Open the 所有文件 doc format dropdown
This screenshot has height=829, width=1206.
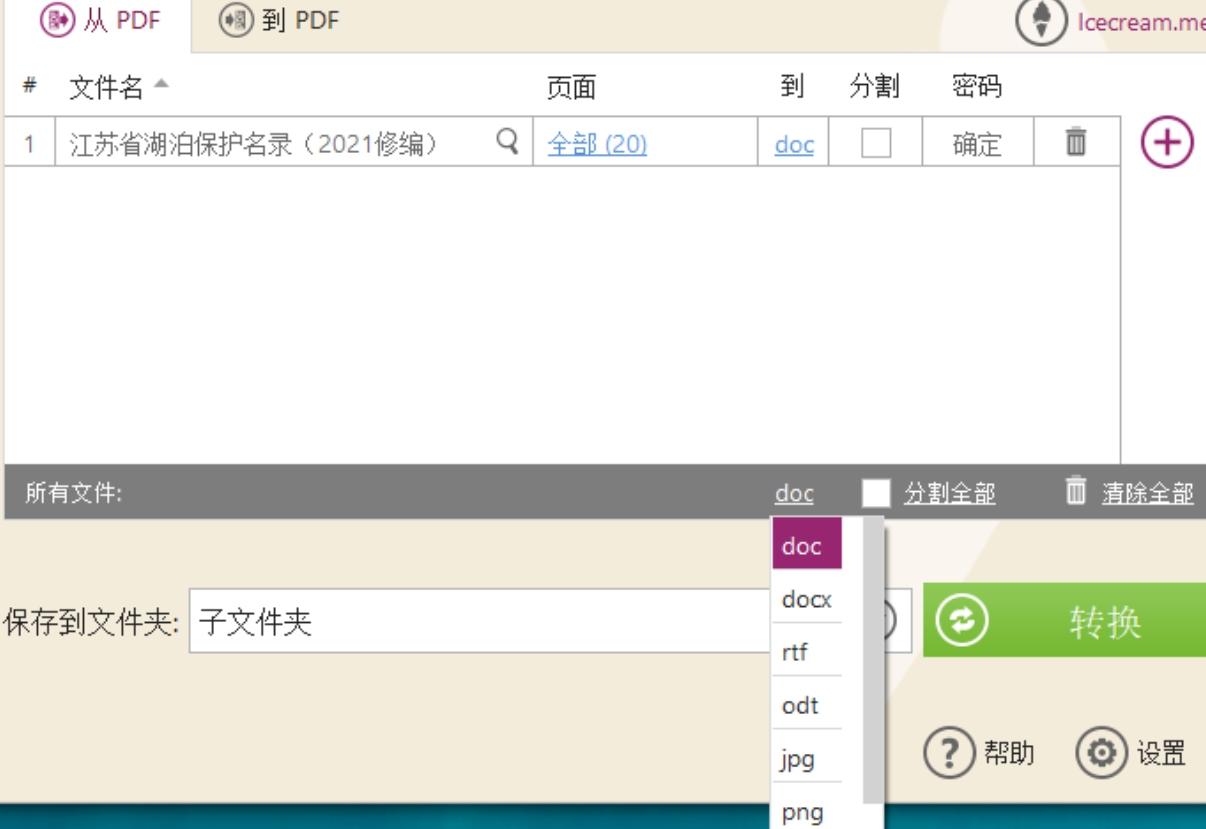click(794, 493)
